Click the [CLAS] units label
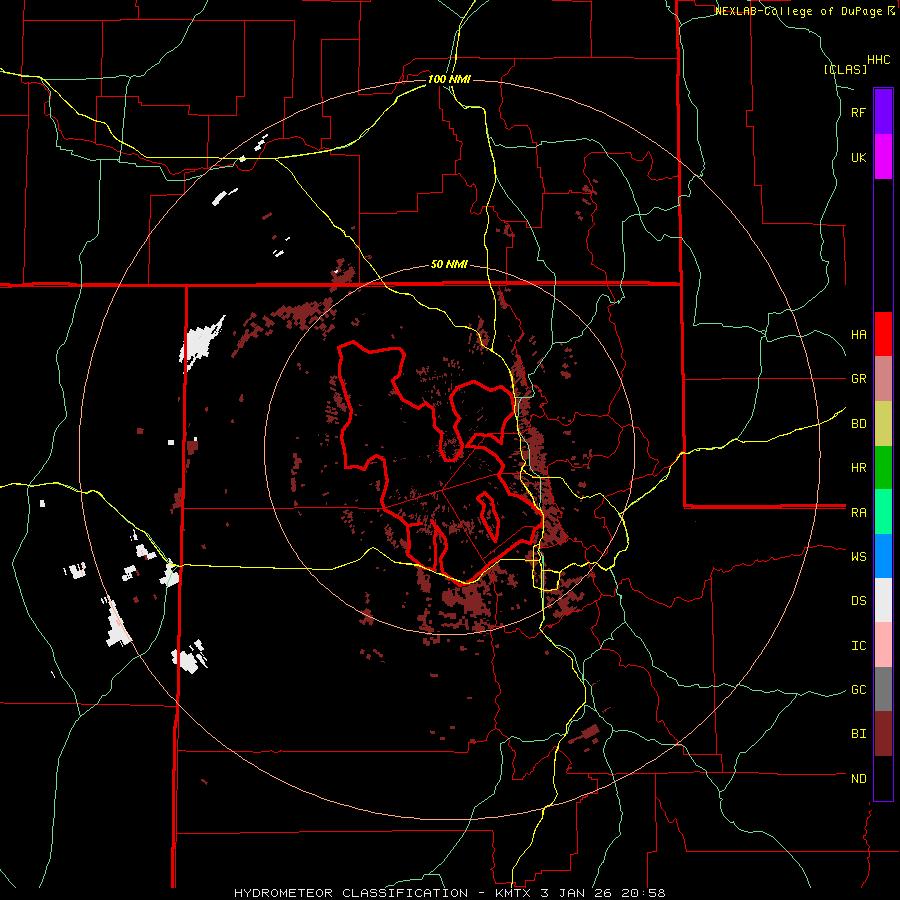This screenshot has width=900, height=900. click(845, 69)
